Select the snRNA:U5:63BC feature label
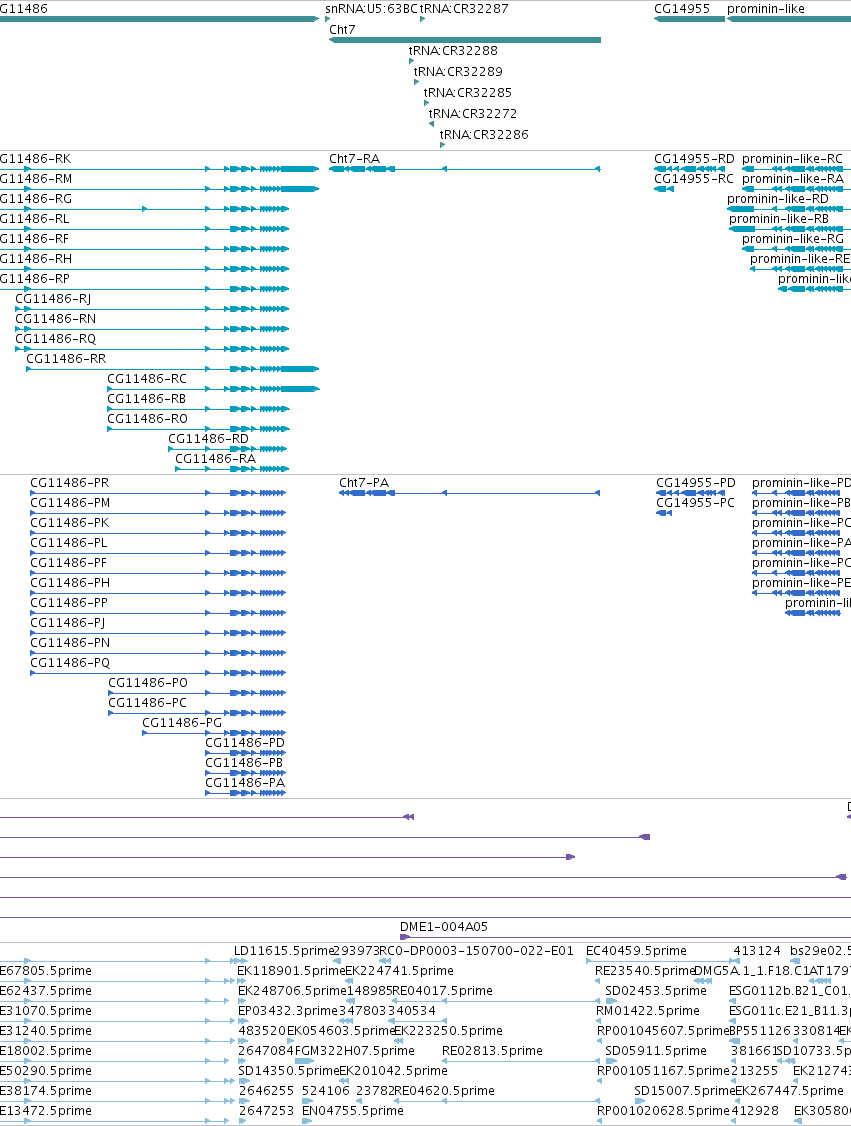 pos(371,9)
